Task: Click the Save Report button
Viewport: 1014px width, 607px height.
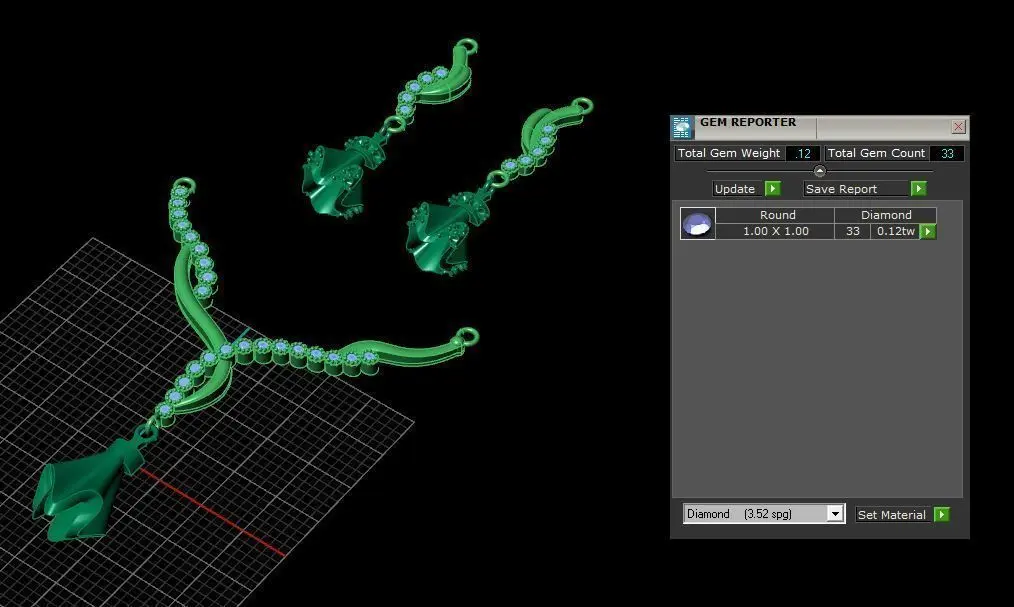Action: point(856,189)
